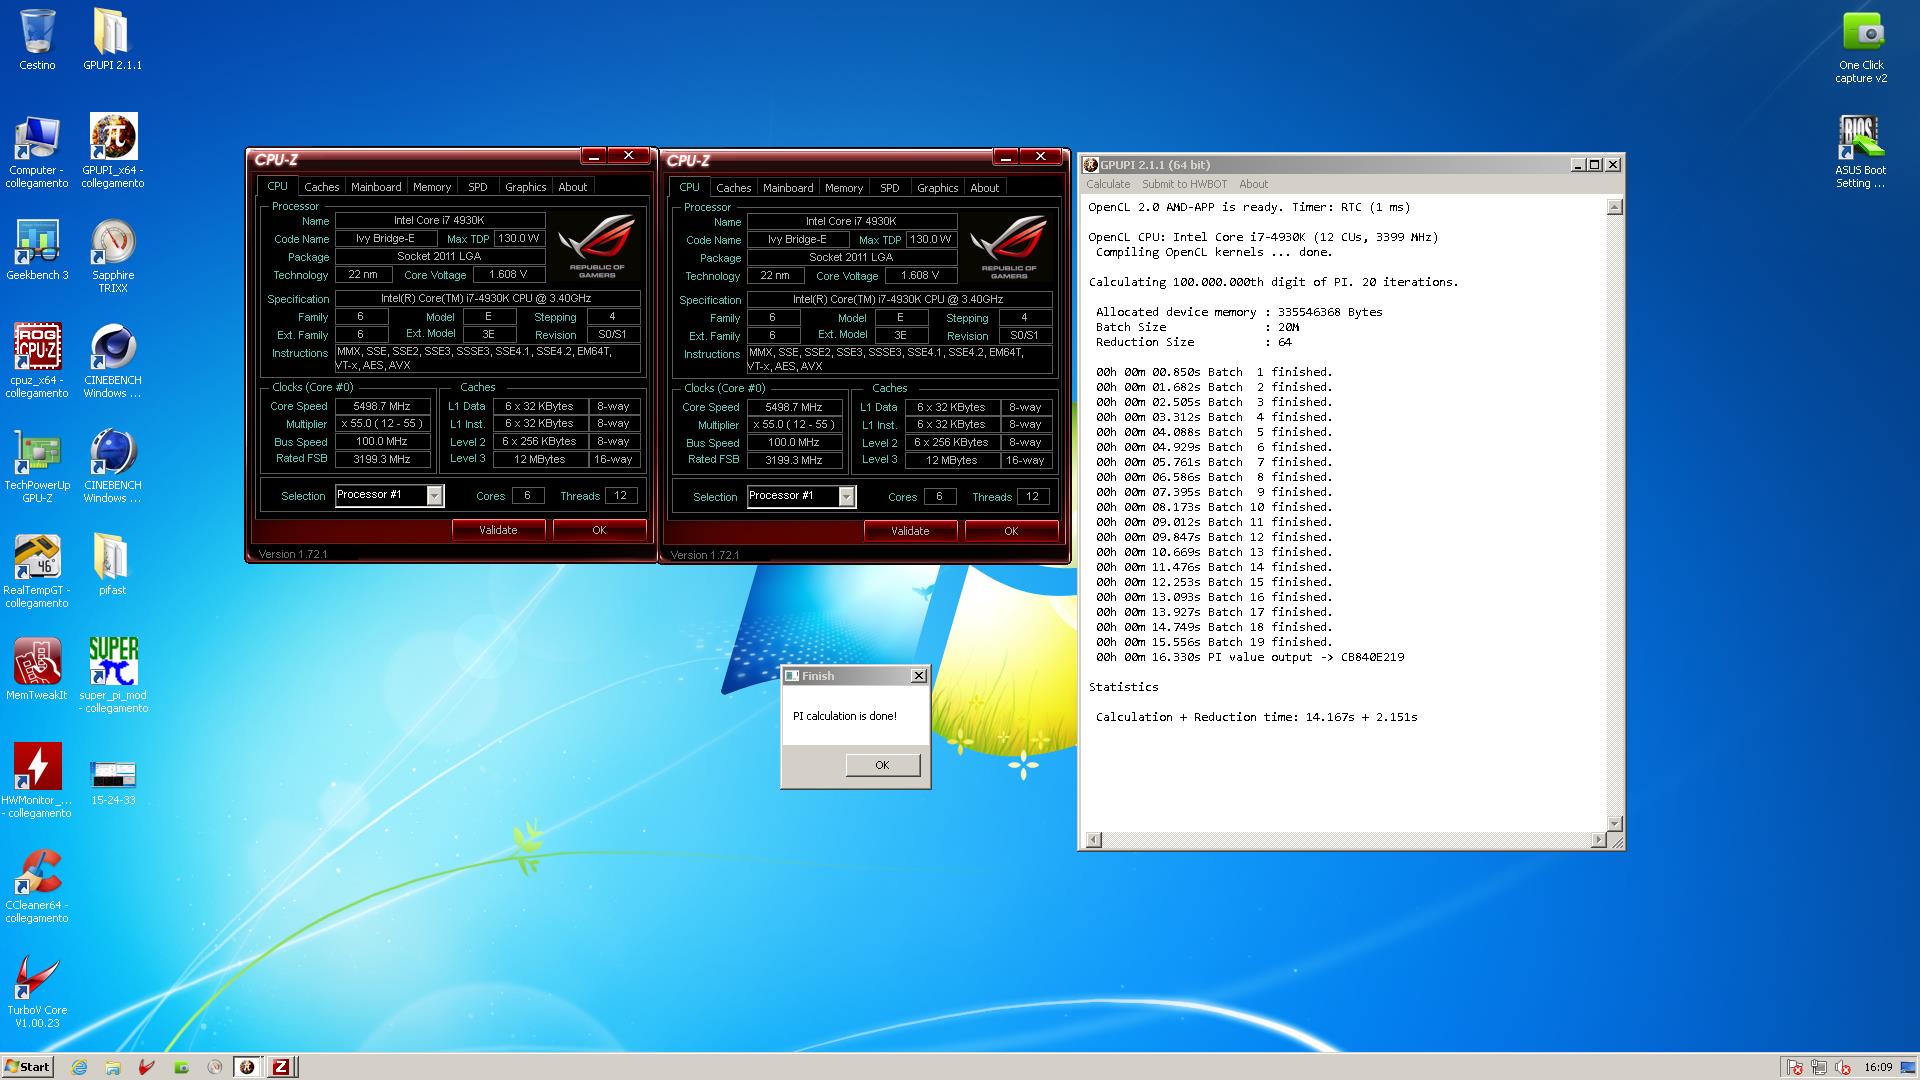
Task: Switch to About tab in right CPU-Z
Action: pos(985,188)
